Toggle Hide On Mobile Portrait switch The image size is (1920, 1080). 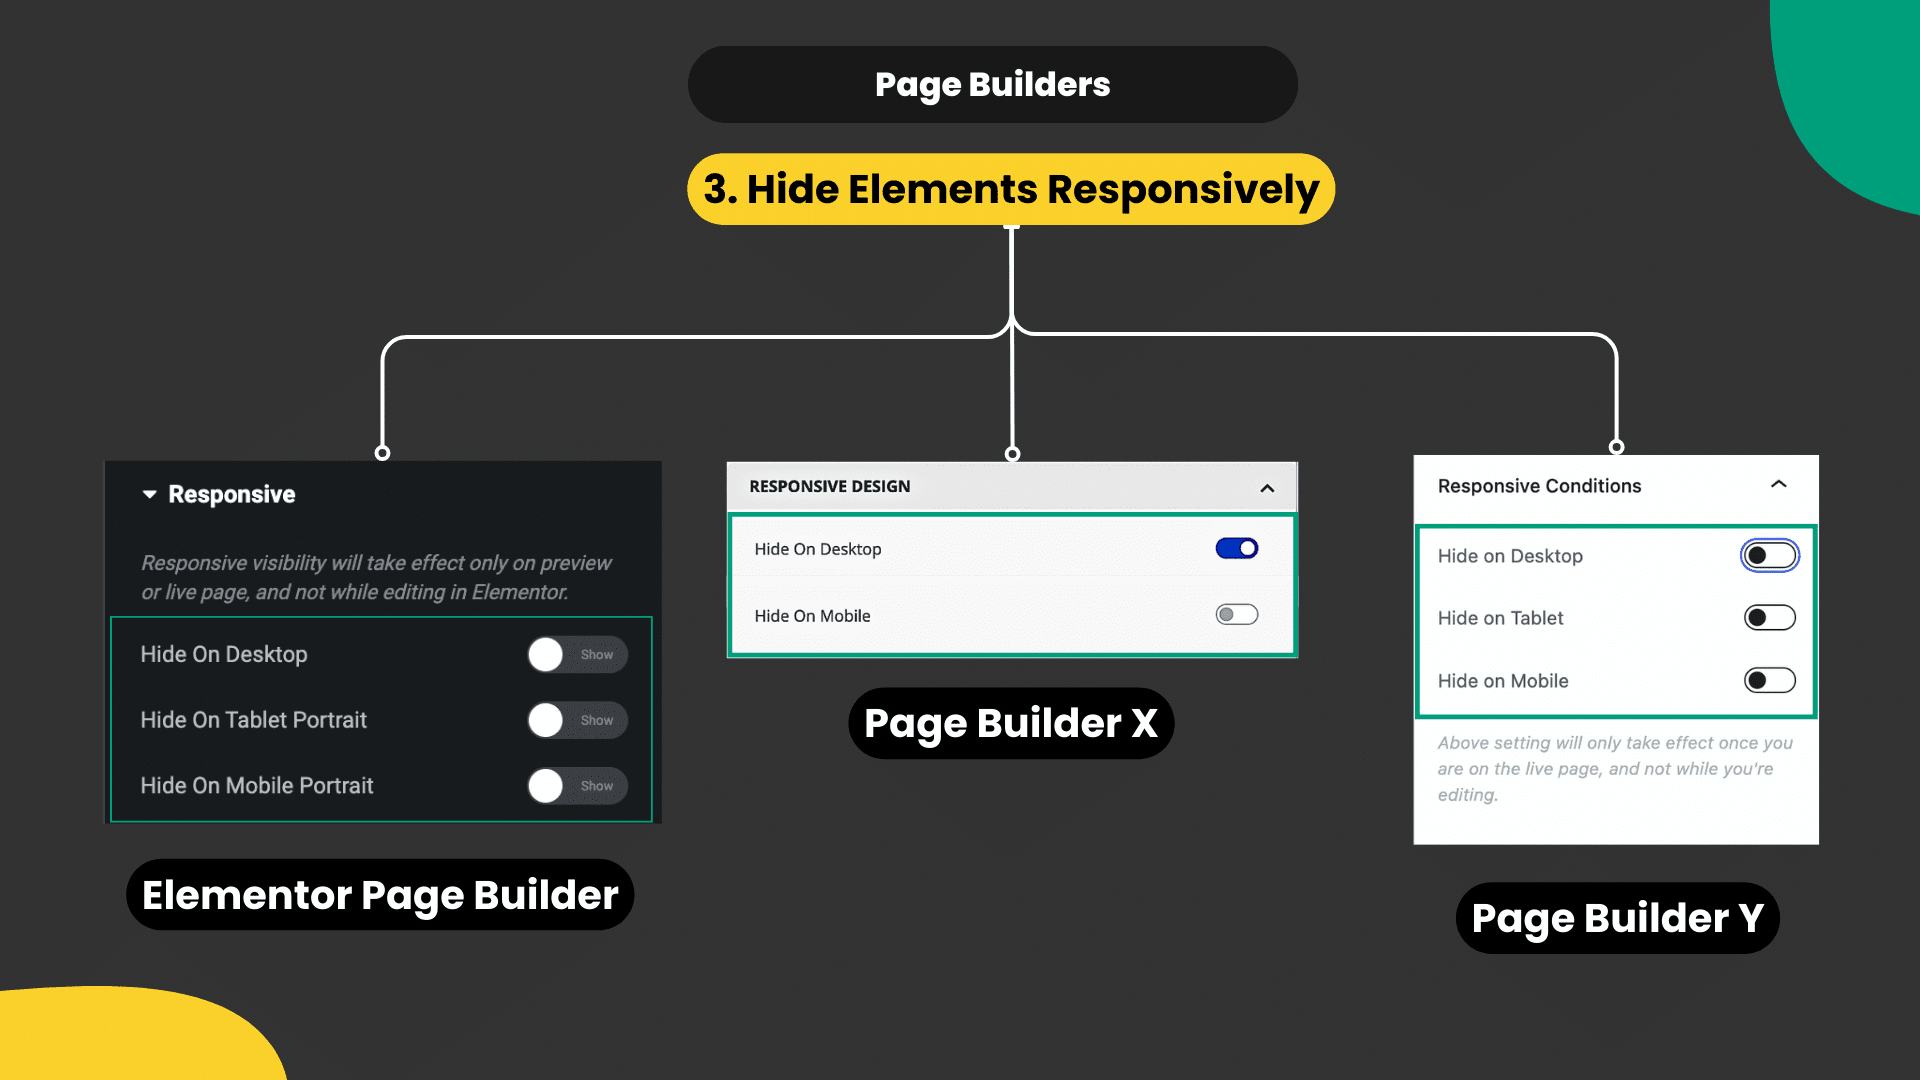(x=577, y=786)
